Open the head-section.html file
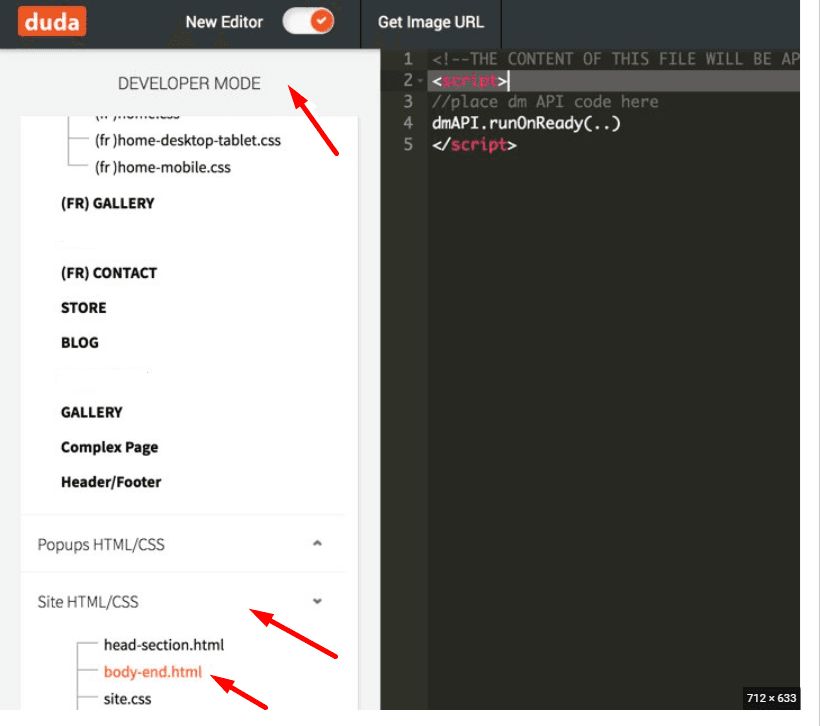 (x=164, y=644)
